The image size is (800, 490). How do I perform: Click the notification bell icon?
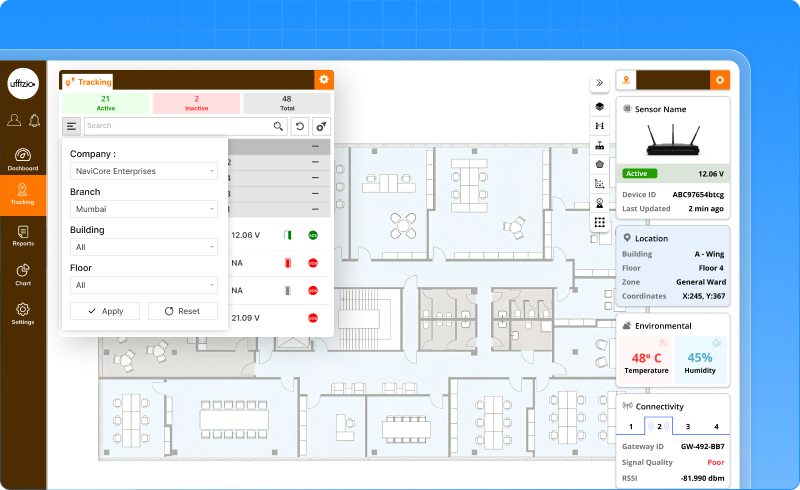[x=34, y=121]
